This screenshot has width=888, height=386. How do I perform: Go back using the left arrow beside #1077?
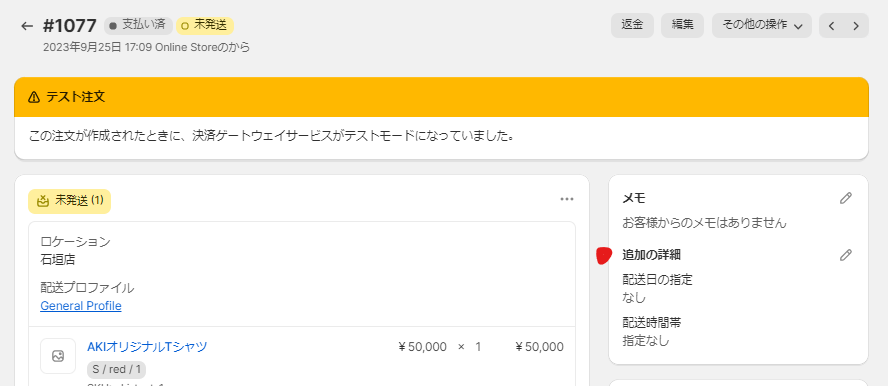27,26
